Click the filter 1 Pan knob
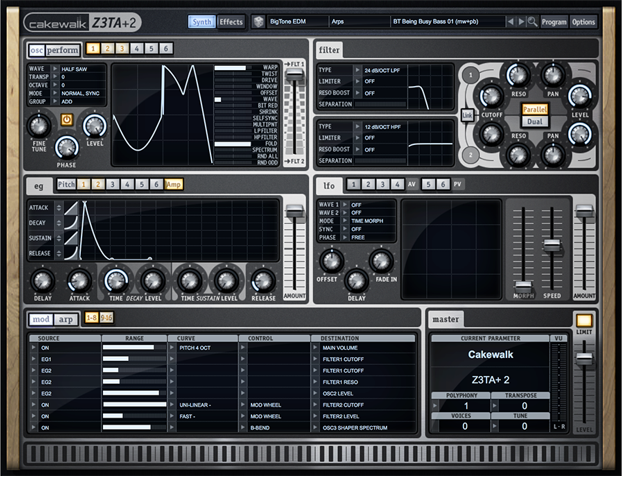 click(x=553, y=75)
